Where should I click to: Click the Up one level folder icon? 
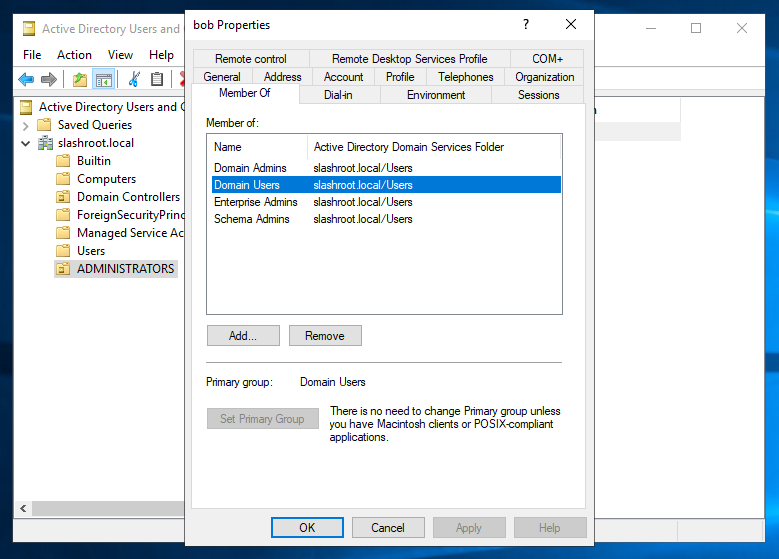(x=80, y=80)
